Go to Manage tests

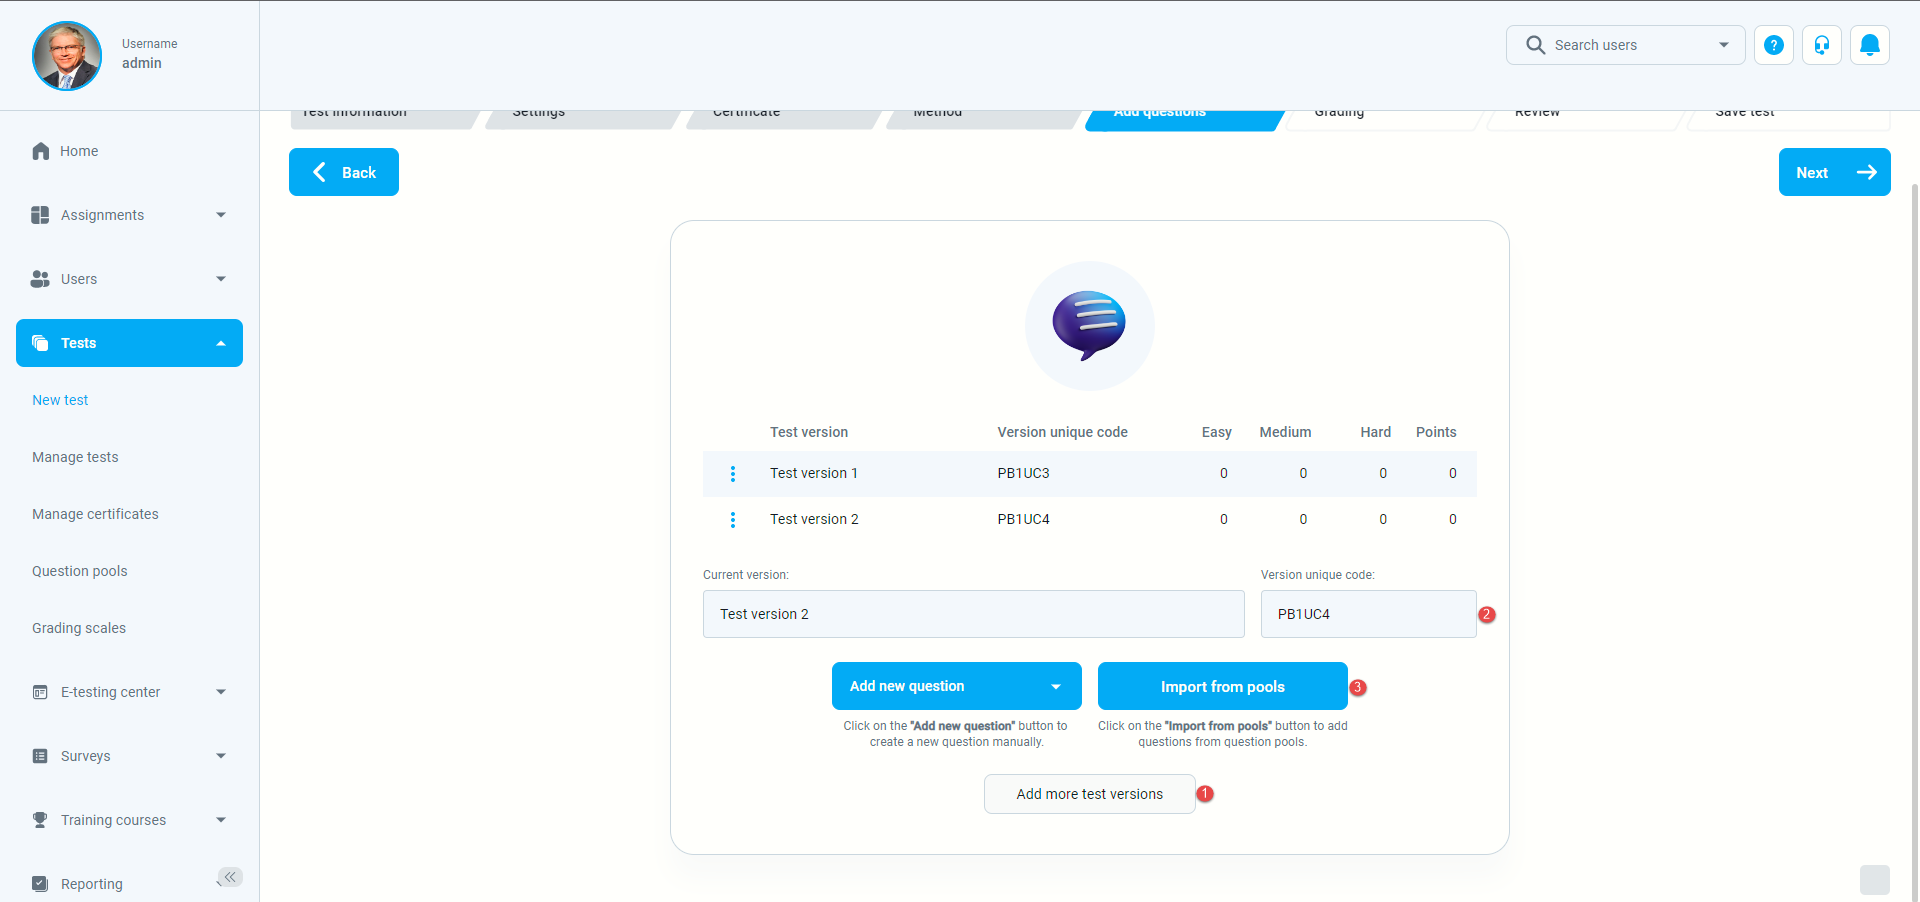click(x=75, y=457)
